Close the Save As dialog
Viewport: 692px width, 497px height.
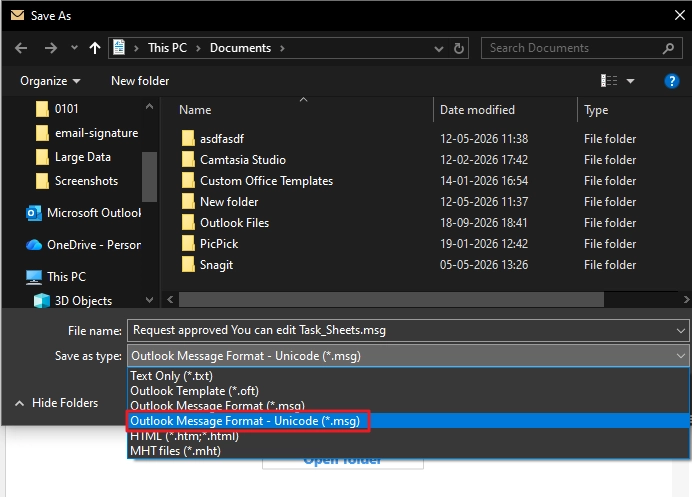(679, 15)
